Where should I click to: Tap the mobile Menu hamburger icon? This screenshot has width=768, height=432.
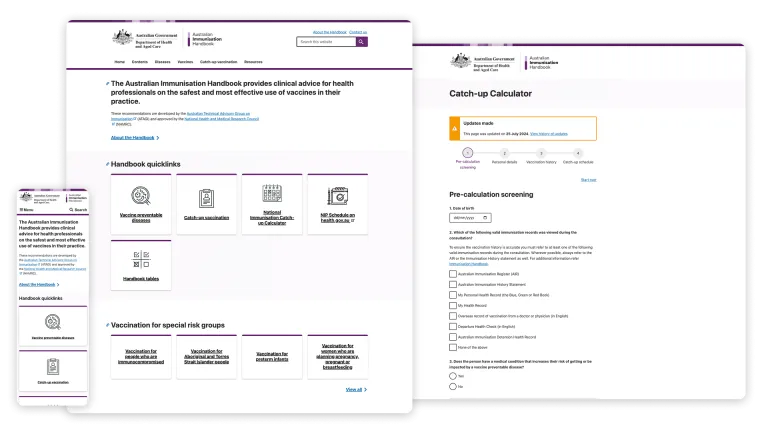[21, 210]
